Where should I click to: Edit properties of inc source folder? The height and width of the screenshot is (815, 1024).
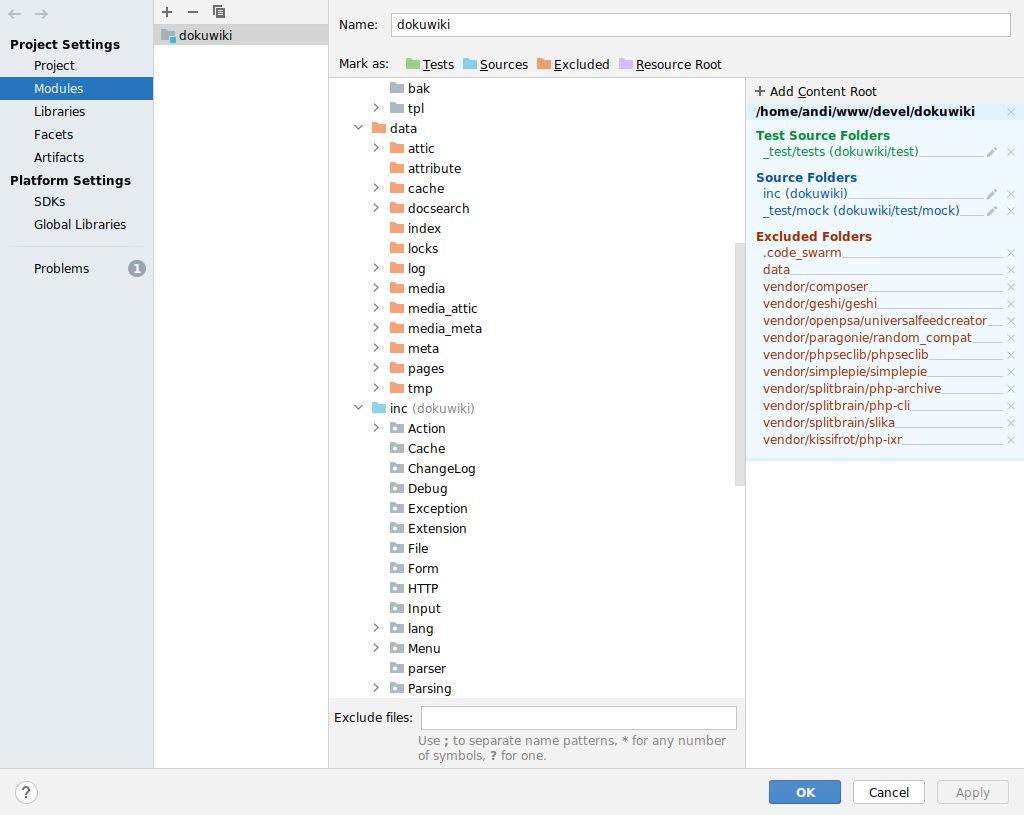point(992,194)
